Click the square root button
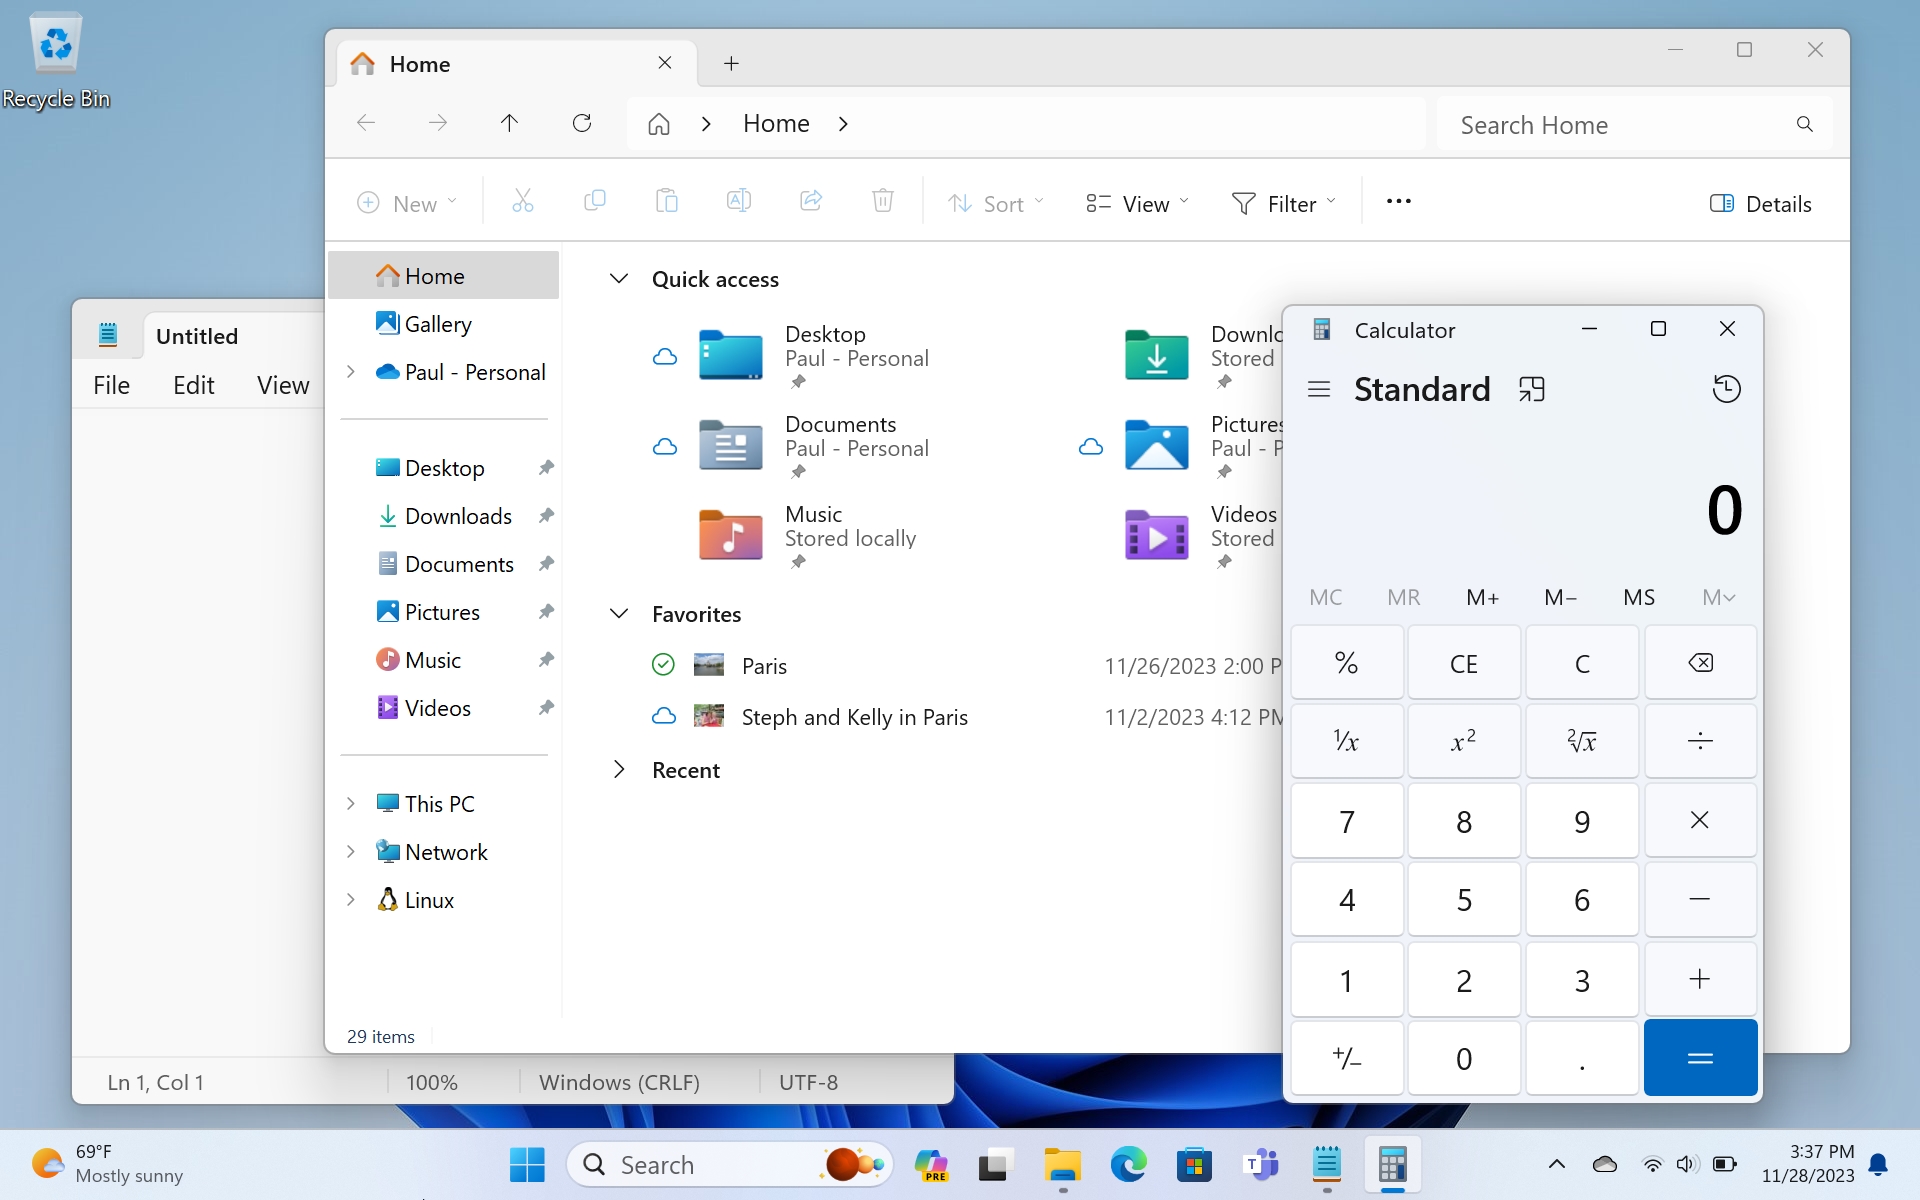This screenshot has height=1200, width=1920. [x=1581, y=741]
